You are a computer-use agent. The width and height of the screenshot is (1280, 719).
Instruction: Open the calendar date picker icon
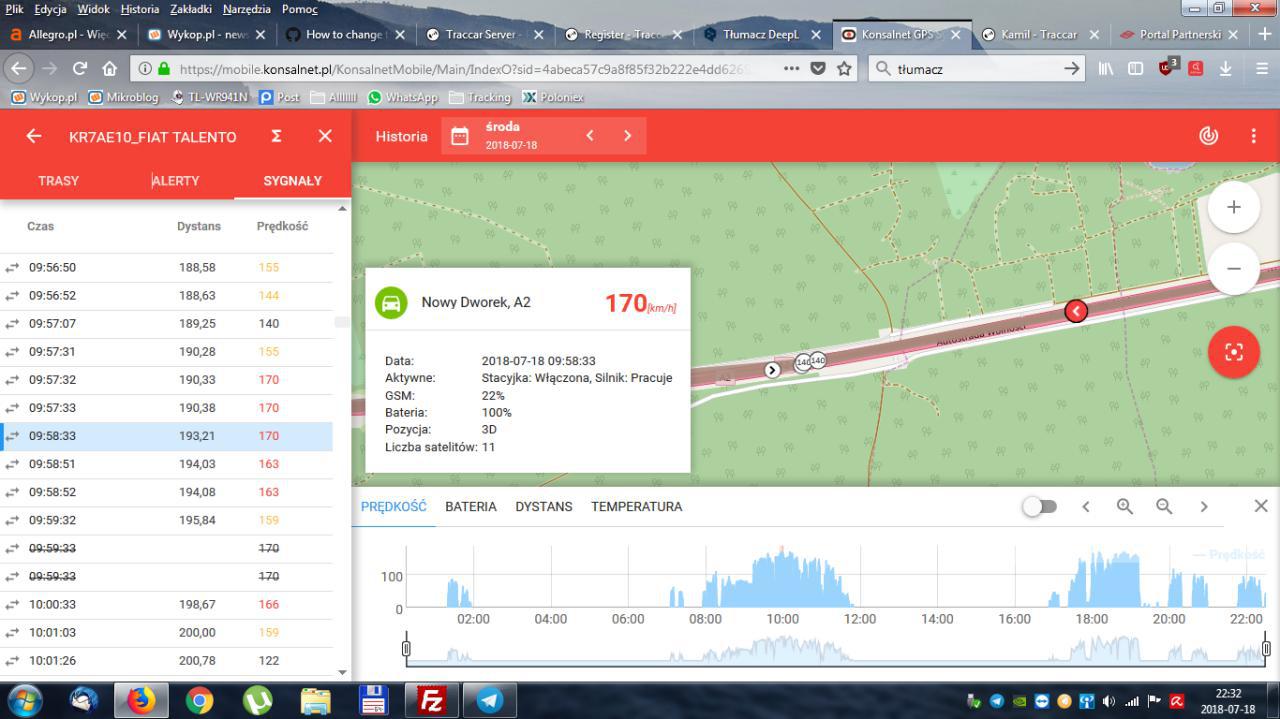tap(460, 136)
